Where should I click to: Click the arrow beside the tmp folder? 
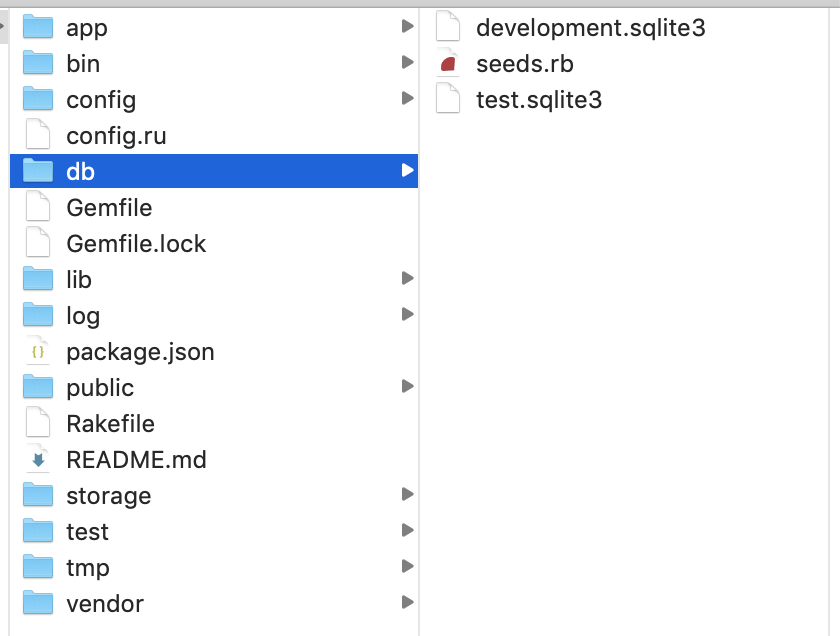coord(407,566)
